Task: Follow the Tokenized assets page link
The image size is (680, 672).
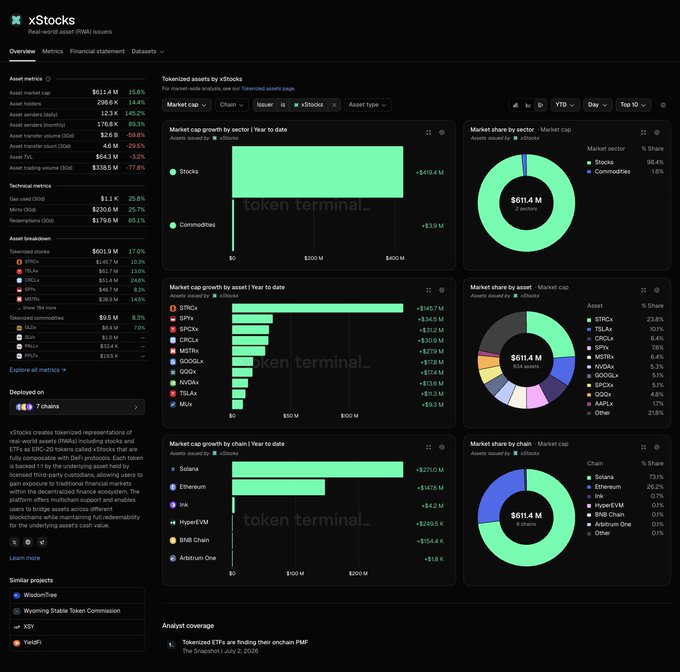Action: pyautogui.click(x=268, y=88)
